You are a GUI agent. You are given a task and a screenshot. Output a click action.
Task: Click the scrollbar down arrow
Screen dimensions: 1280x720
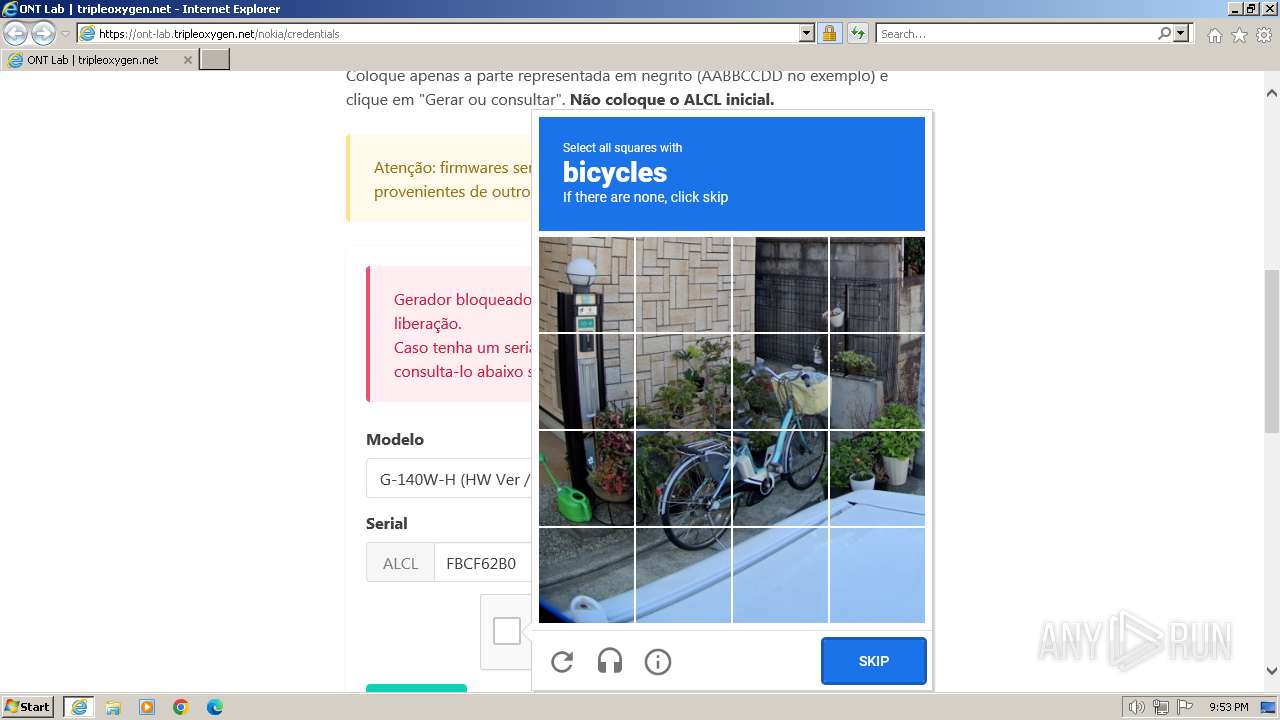pyautogui.click(x=1271, y=671)
